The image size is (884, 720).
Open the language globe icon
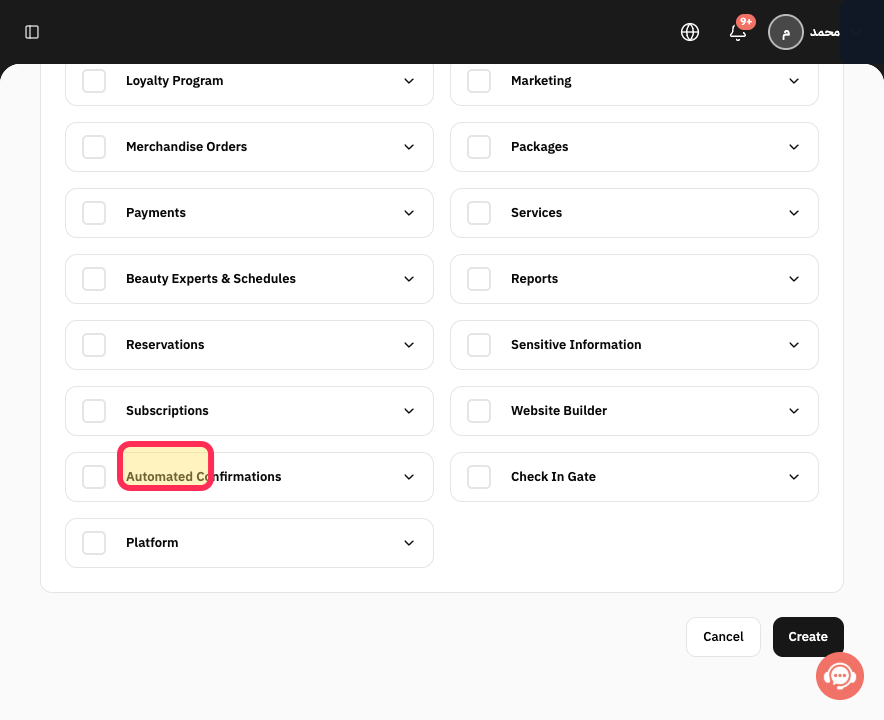689,32
